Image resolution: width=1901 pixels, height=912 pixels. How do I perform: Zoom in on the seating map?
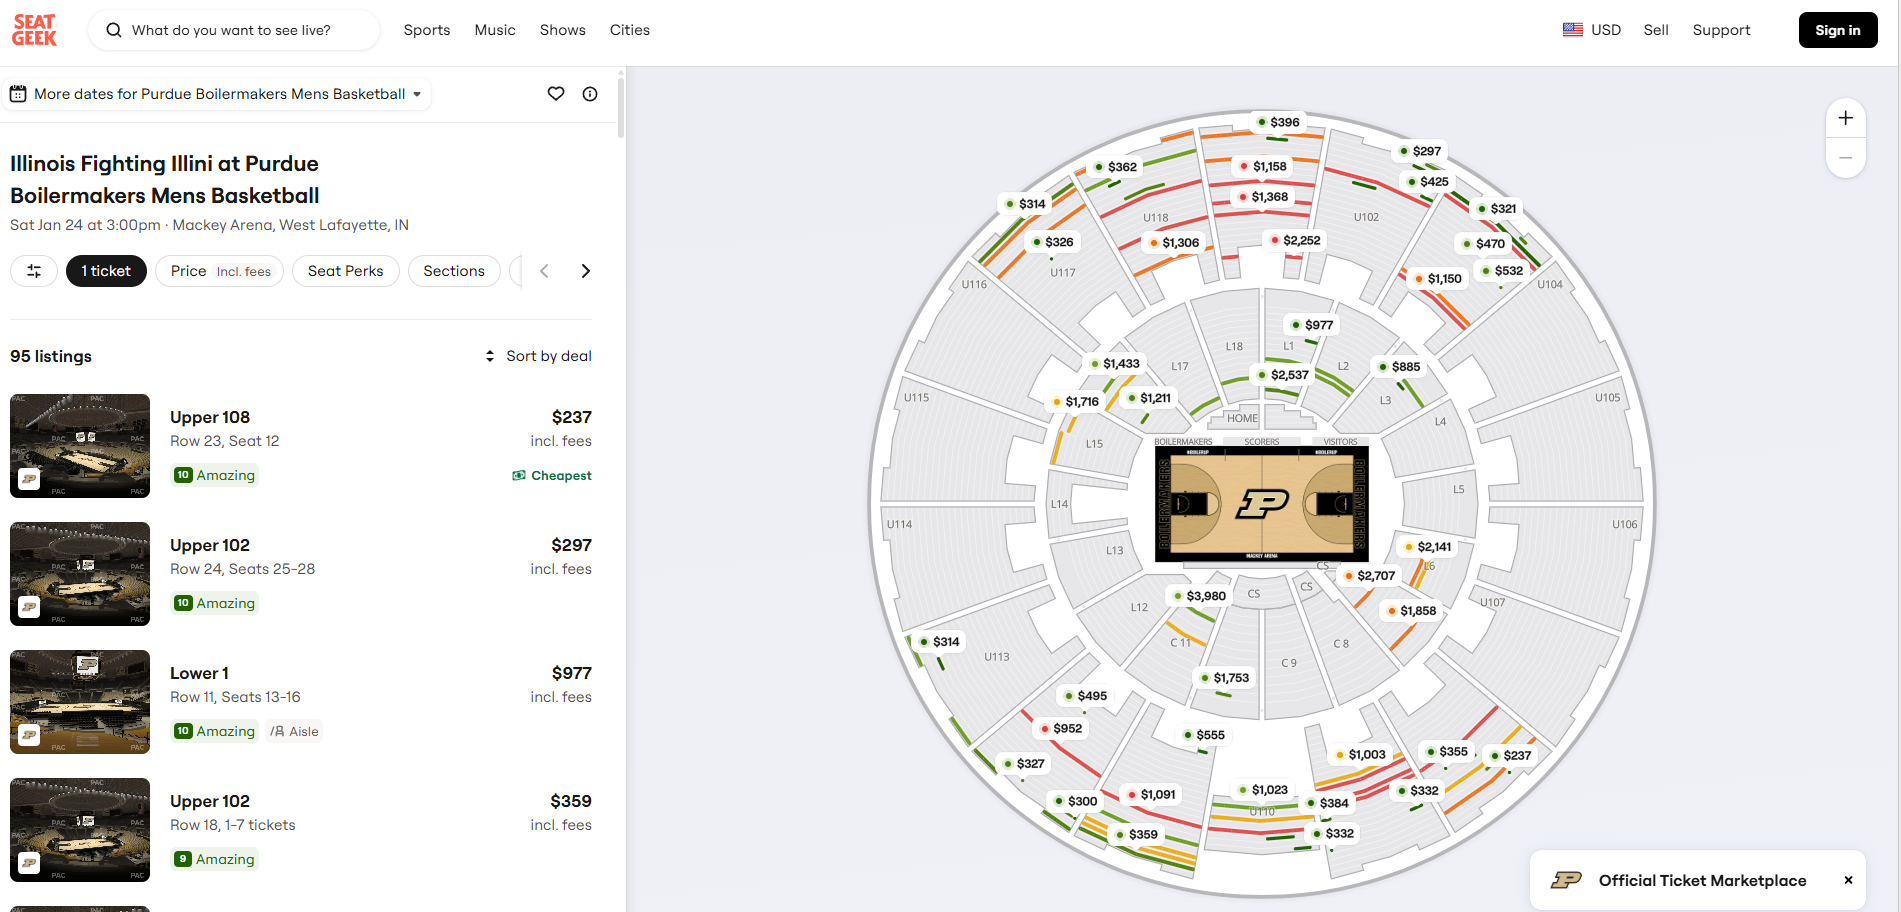pyautogui.click(x=1845, y=118)
